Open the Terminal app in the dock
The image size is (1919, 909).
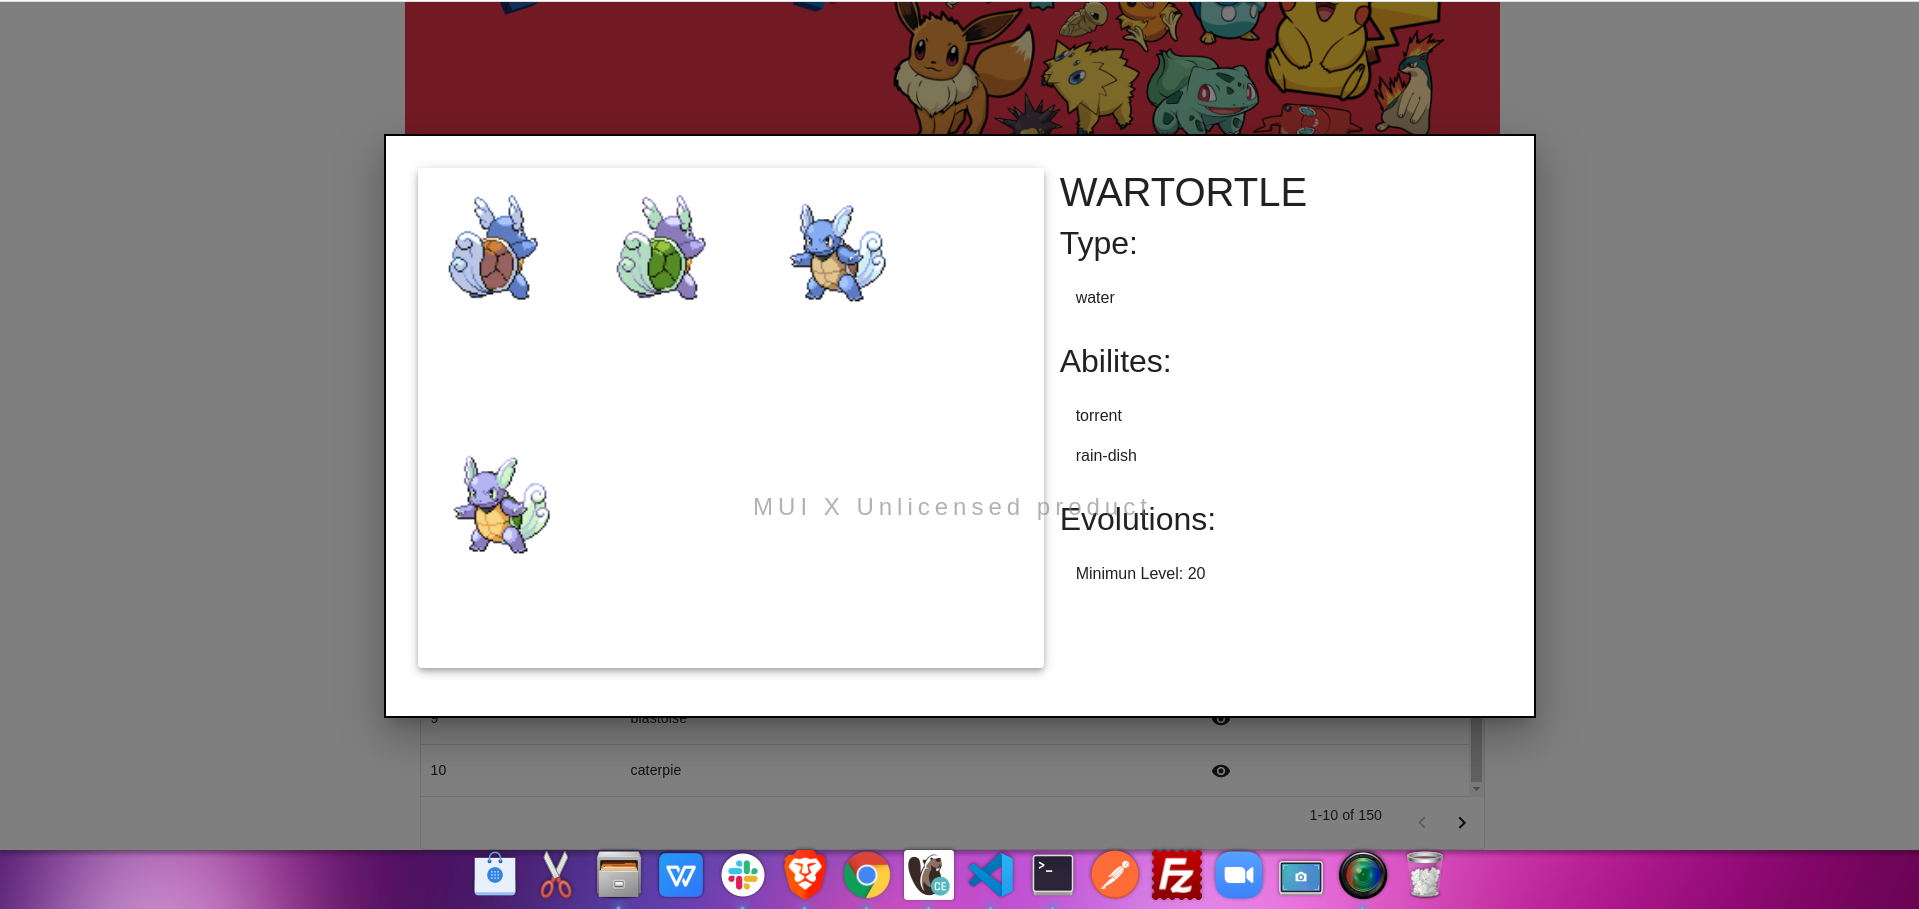(x=1052, y=875)
